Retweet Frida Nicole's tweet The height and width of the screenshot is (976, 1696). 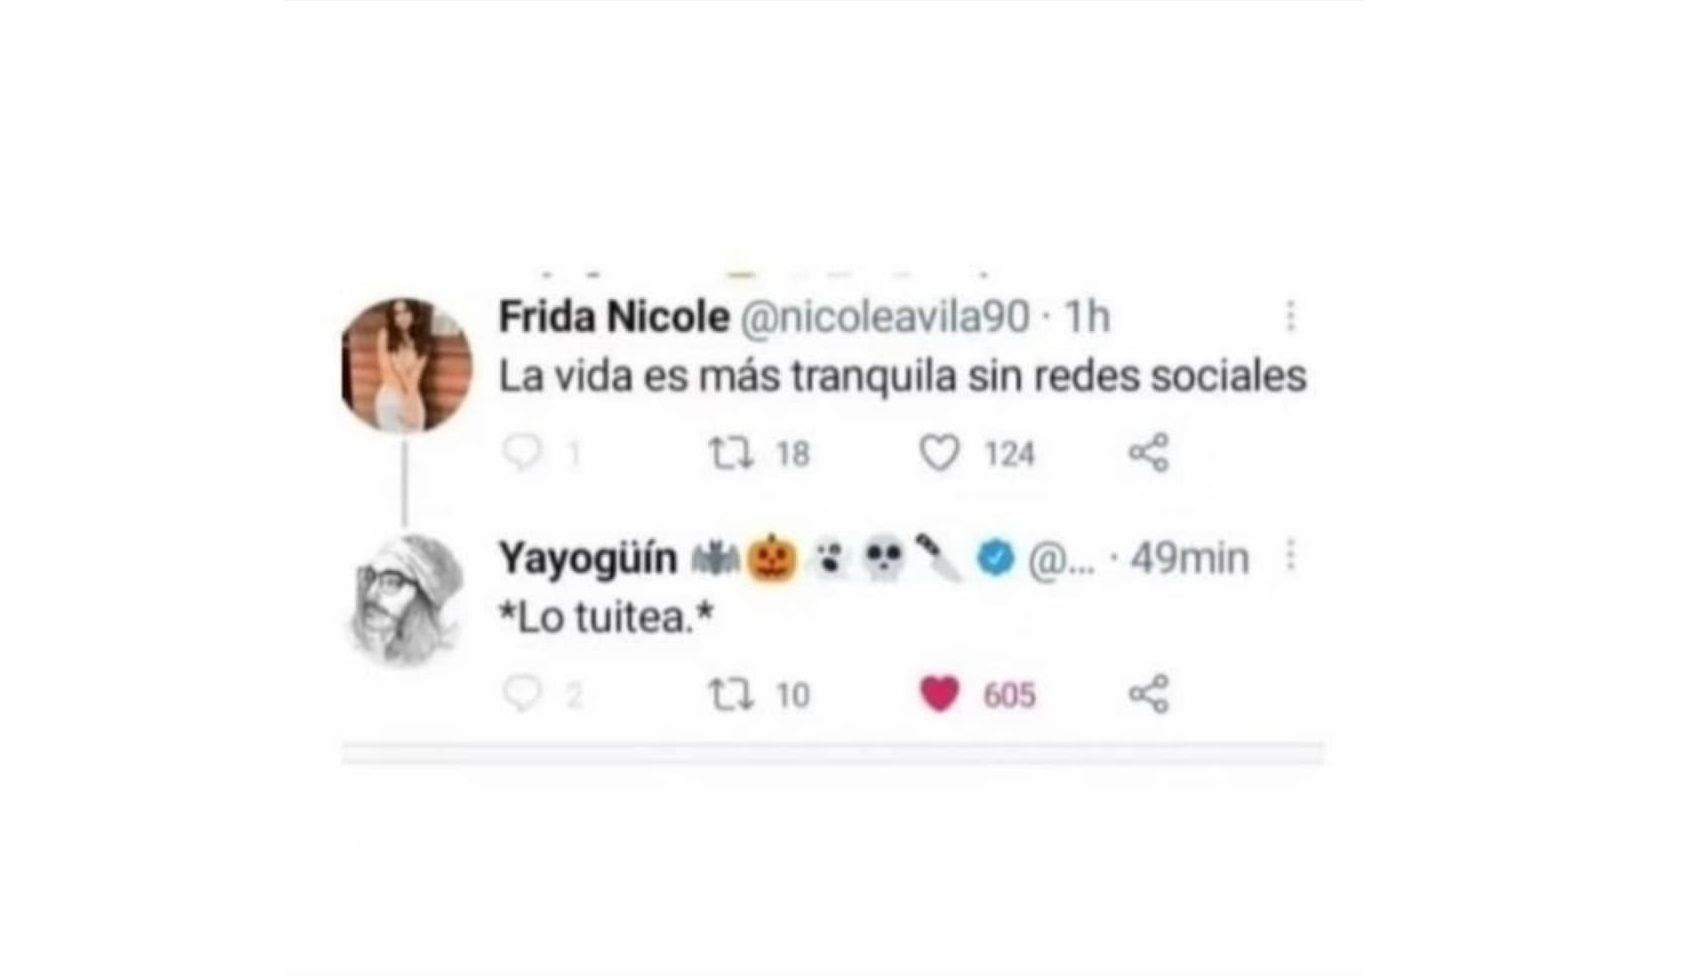tap(730, 454)
